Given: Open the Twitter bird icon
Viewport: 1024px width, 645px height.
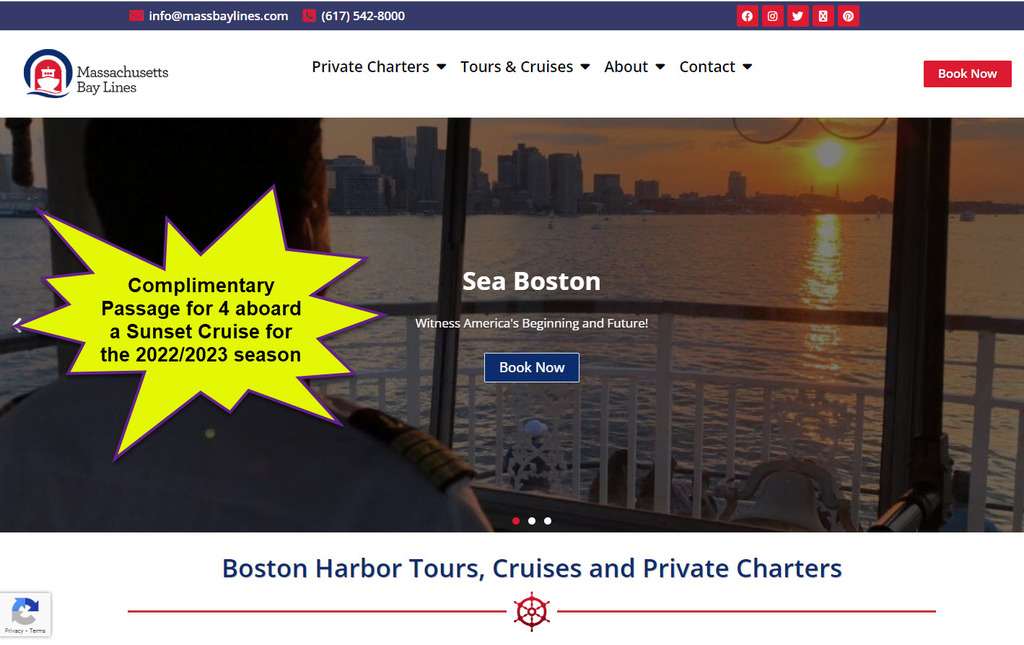Looking at the screenshot, I should tap(797, 16).
